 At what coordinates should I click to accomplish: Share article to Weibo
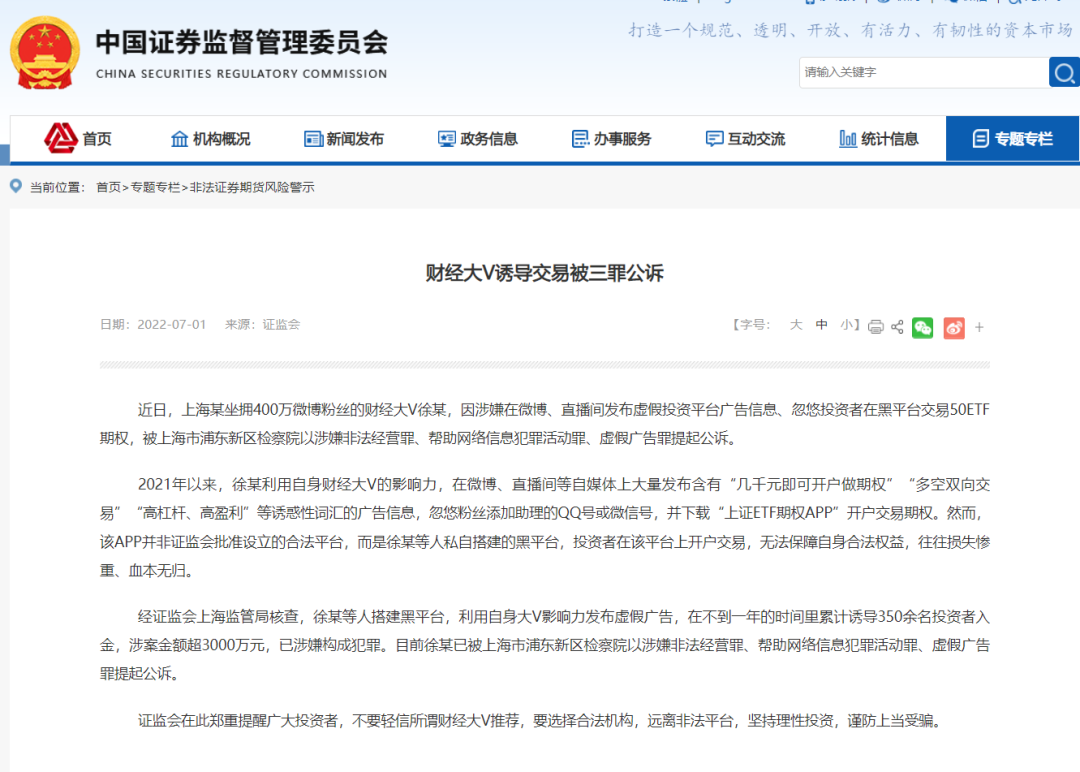coord(954,327)
